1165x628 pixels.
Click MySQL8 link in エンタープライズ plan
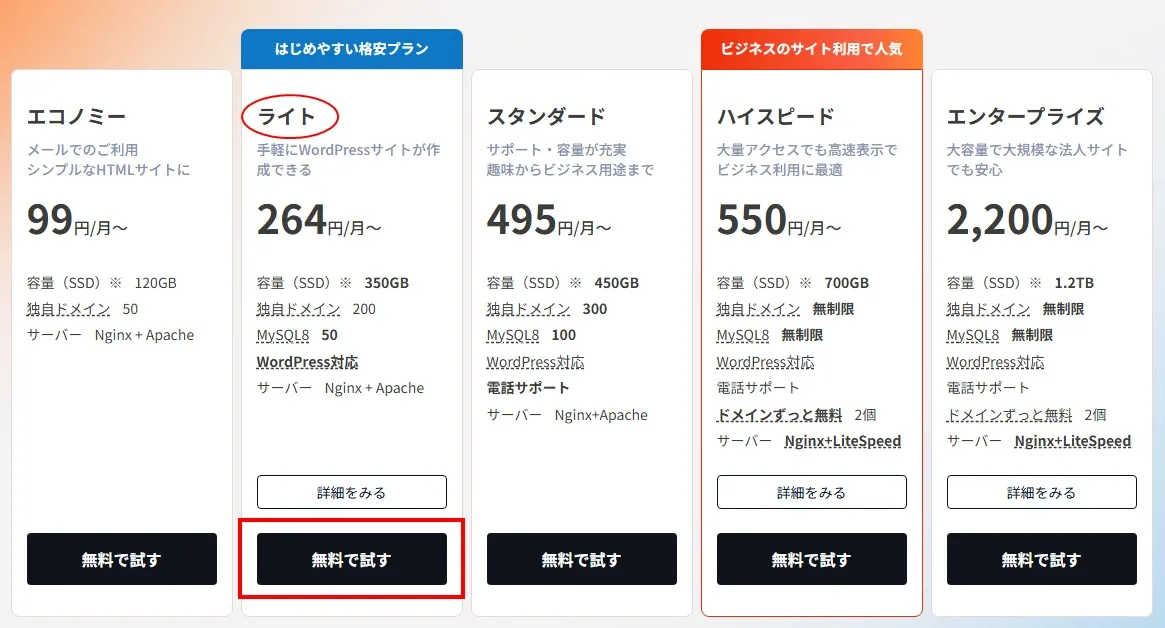[x=973, y=335]
